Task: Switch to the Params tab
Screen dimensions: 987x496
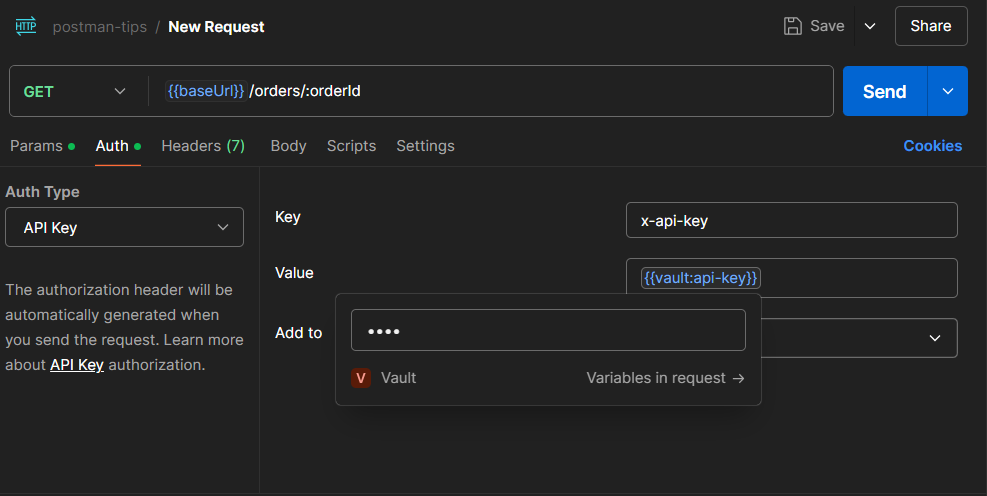Action: (x=36, y=146)
